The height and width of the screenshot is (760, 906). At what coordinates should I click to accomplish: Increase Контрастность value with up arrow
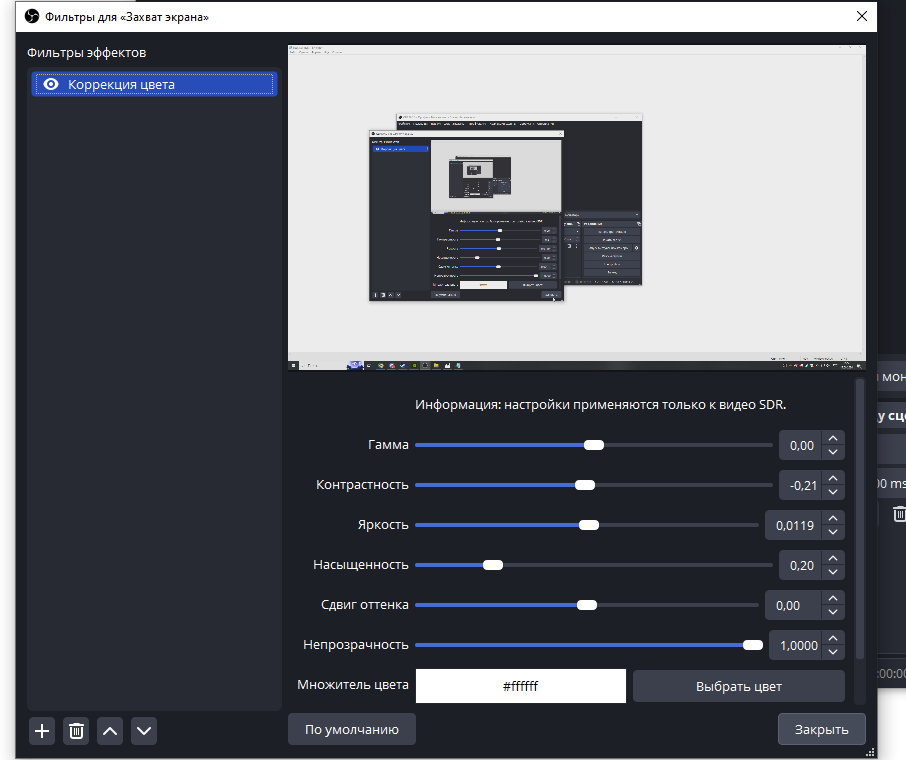833,479
